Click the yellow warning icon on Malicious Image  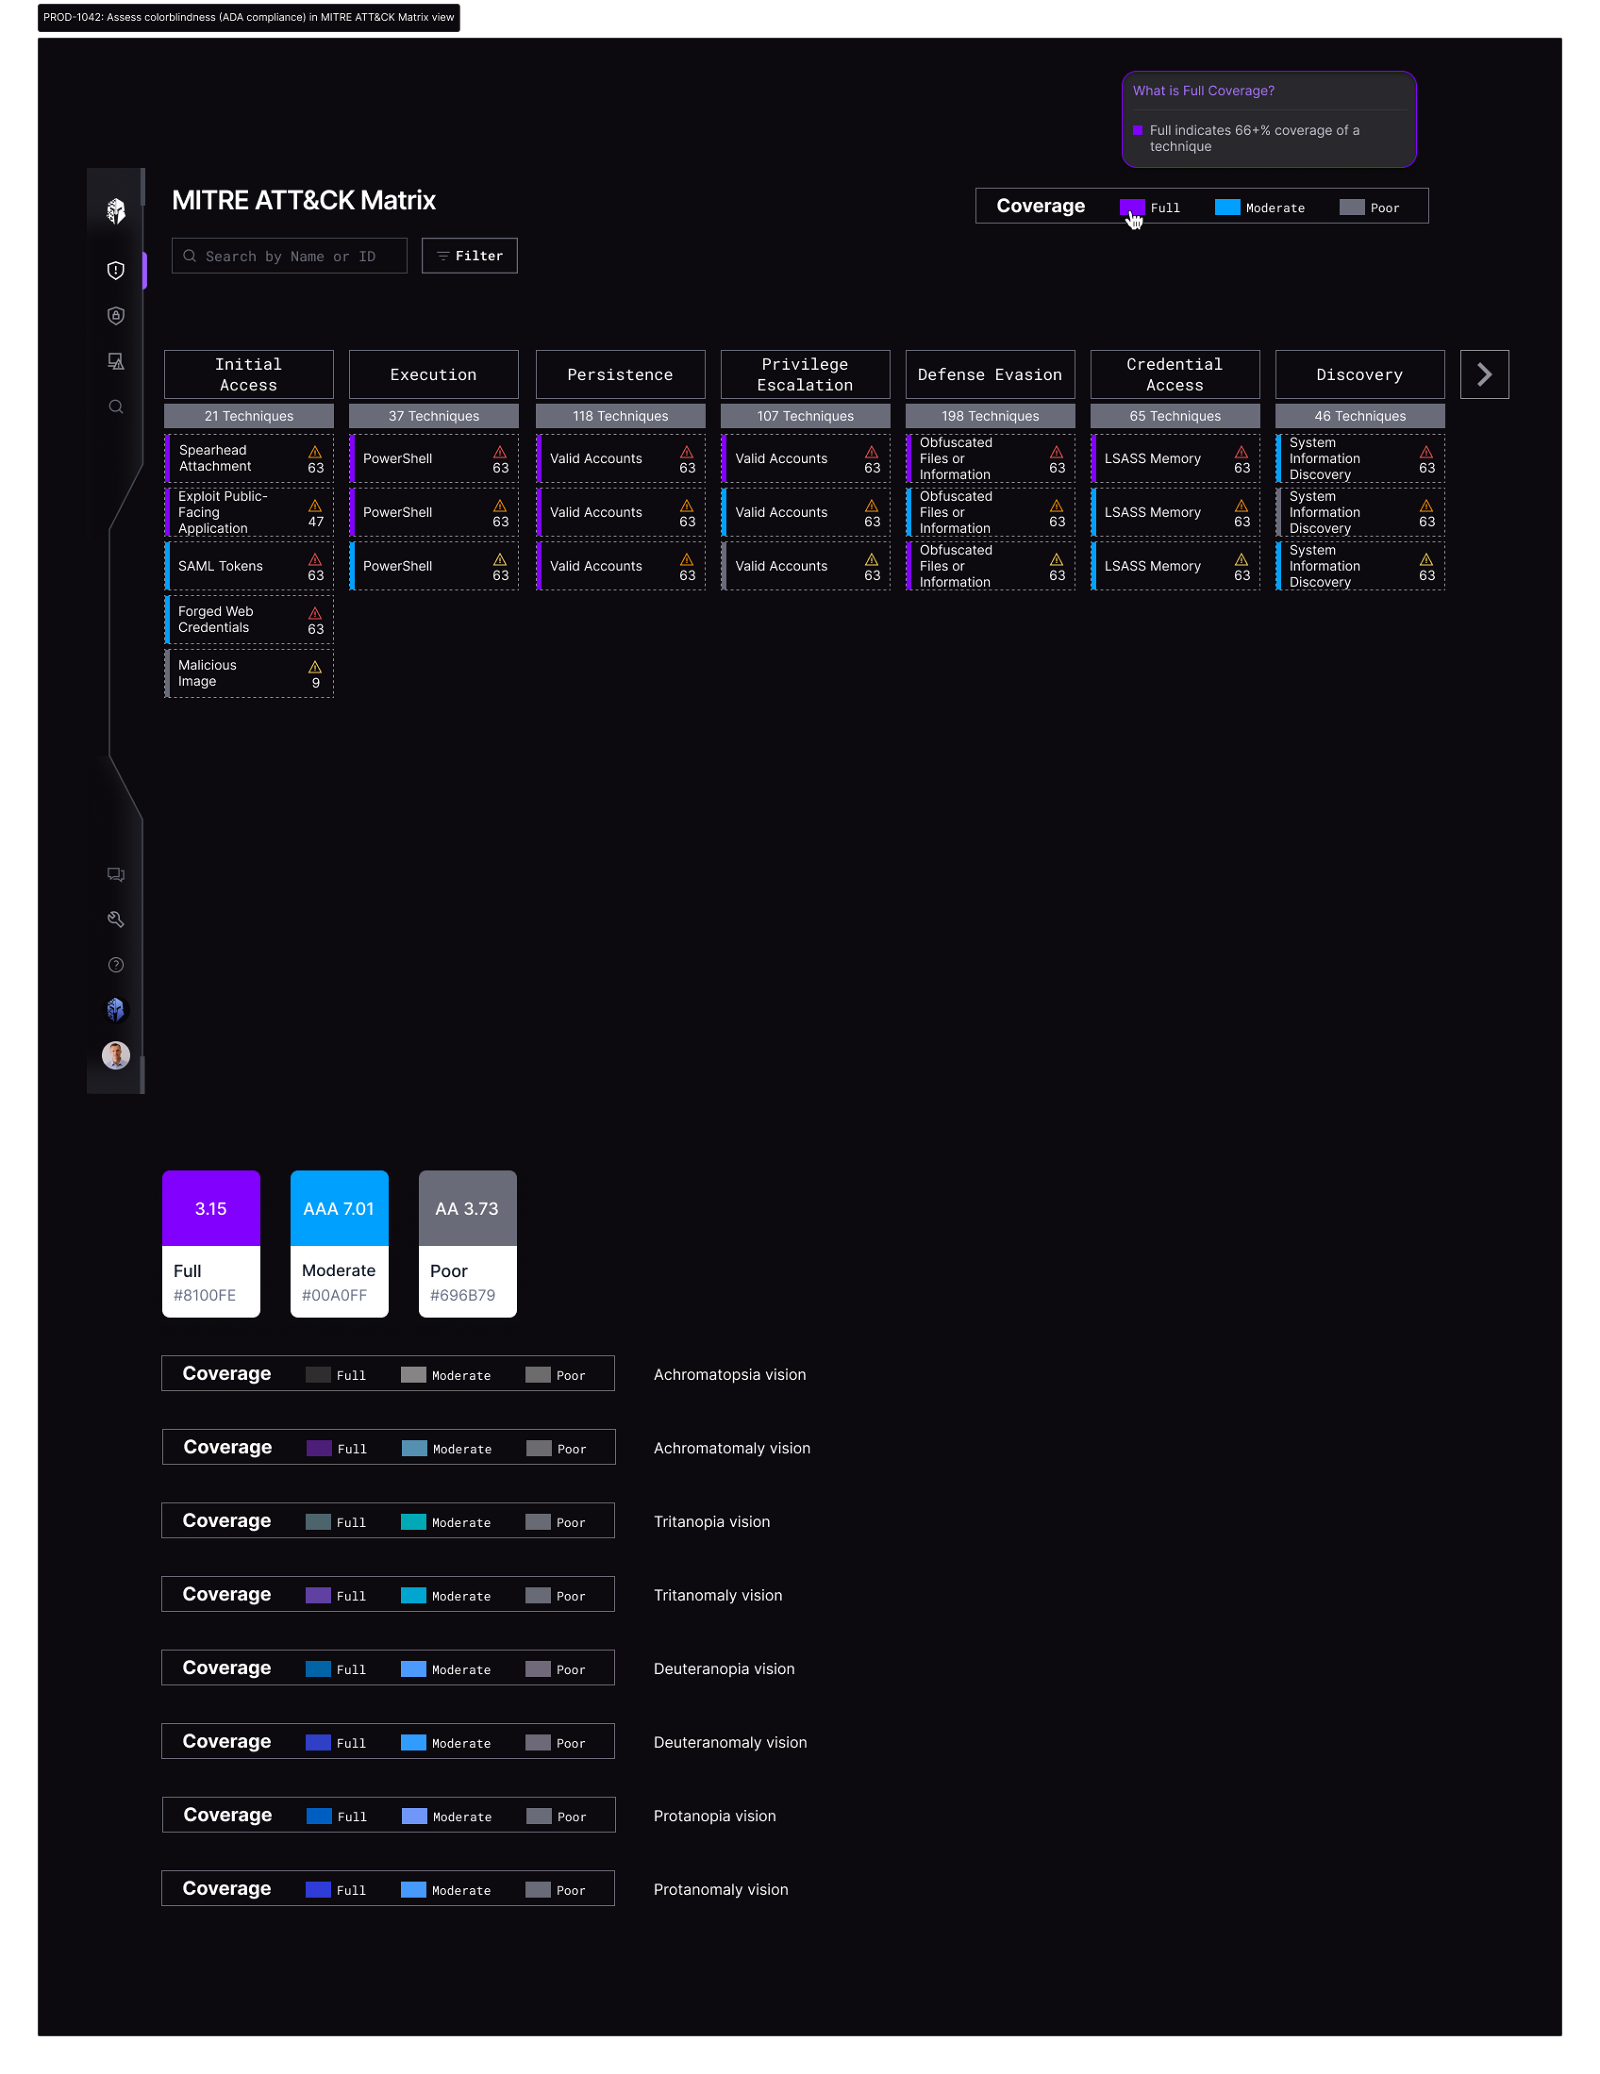tap(315, 667)
